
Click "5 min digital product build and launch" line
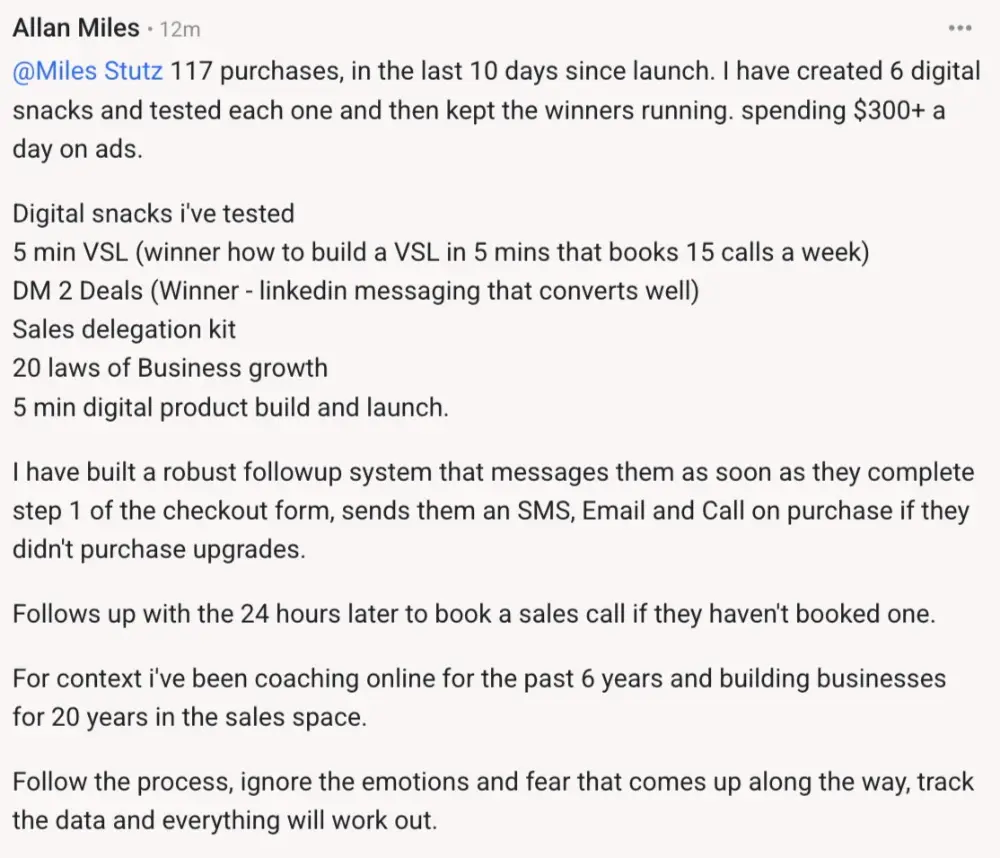(x=229, y=406)
